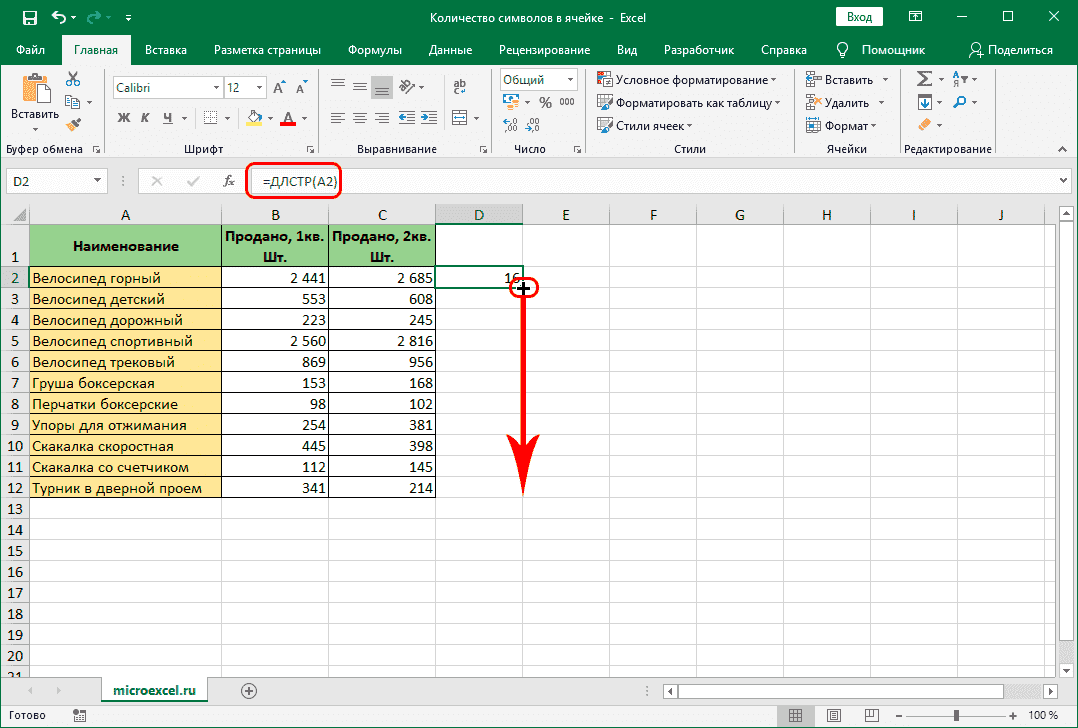Toggle bold formatting (Ж)
This screenshot has height=728, width=1078.
point(125,118)
